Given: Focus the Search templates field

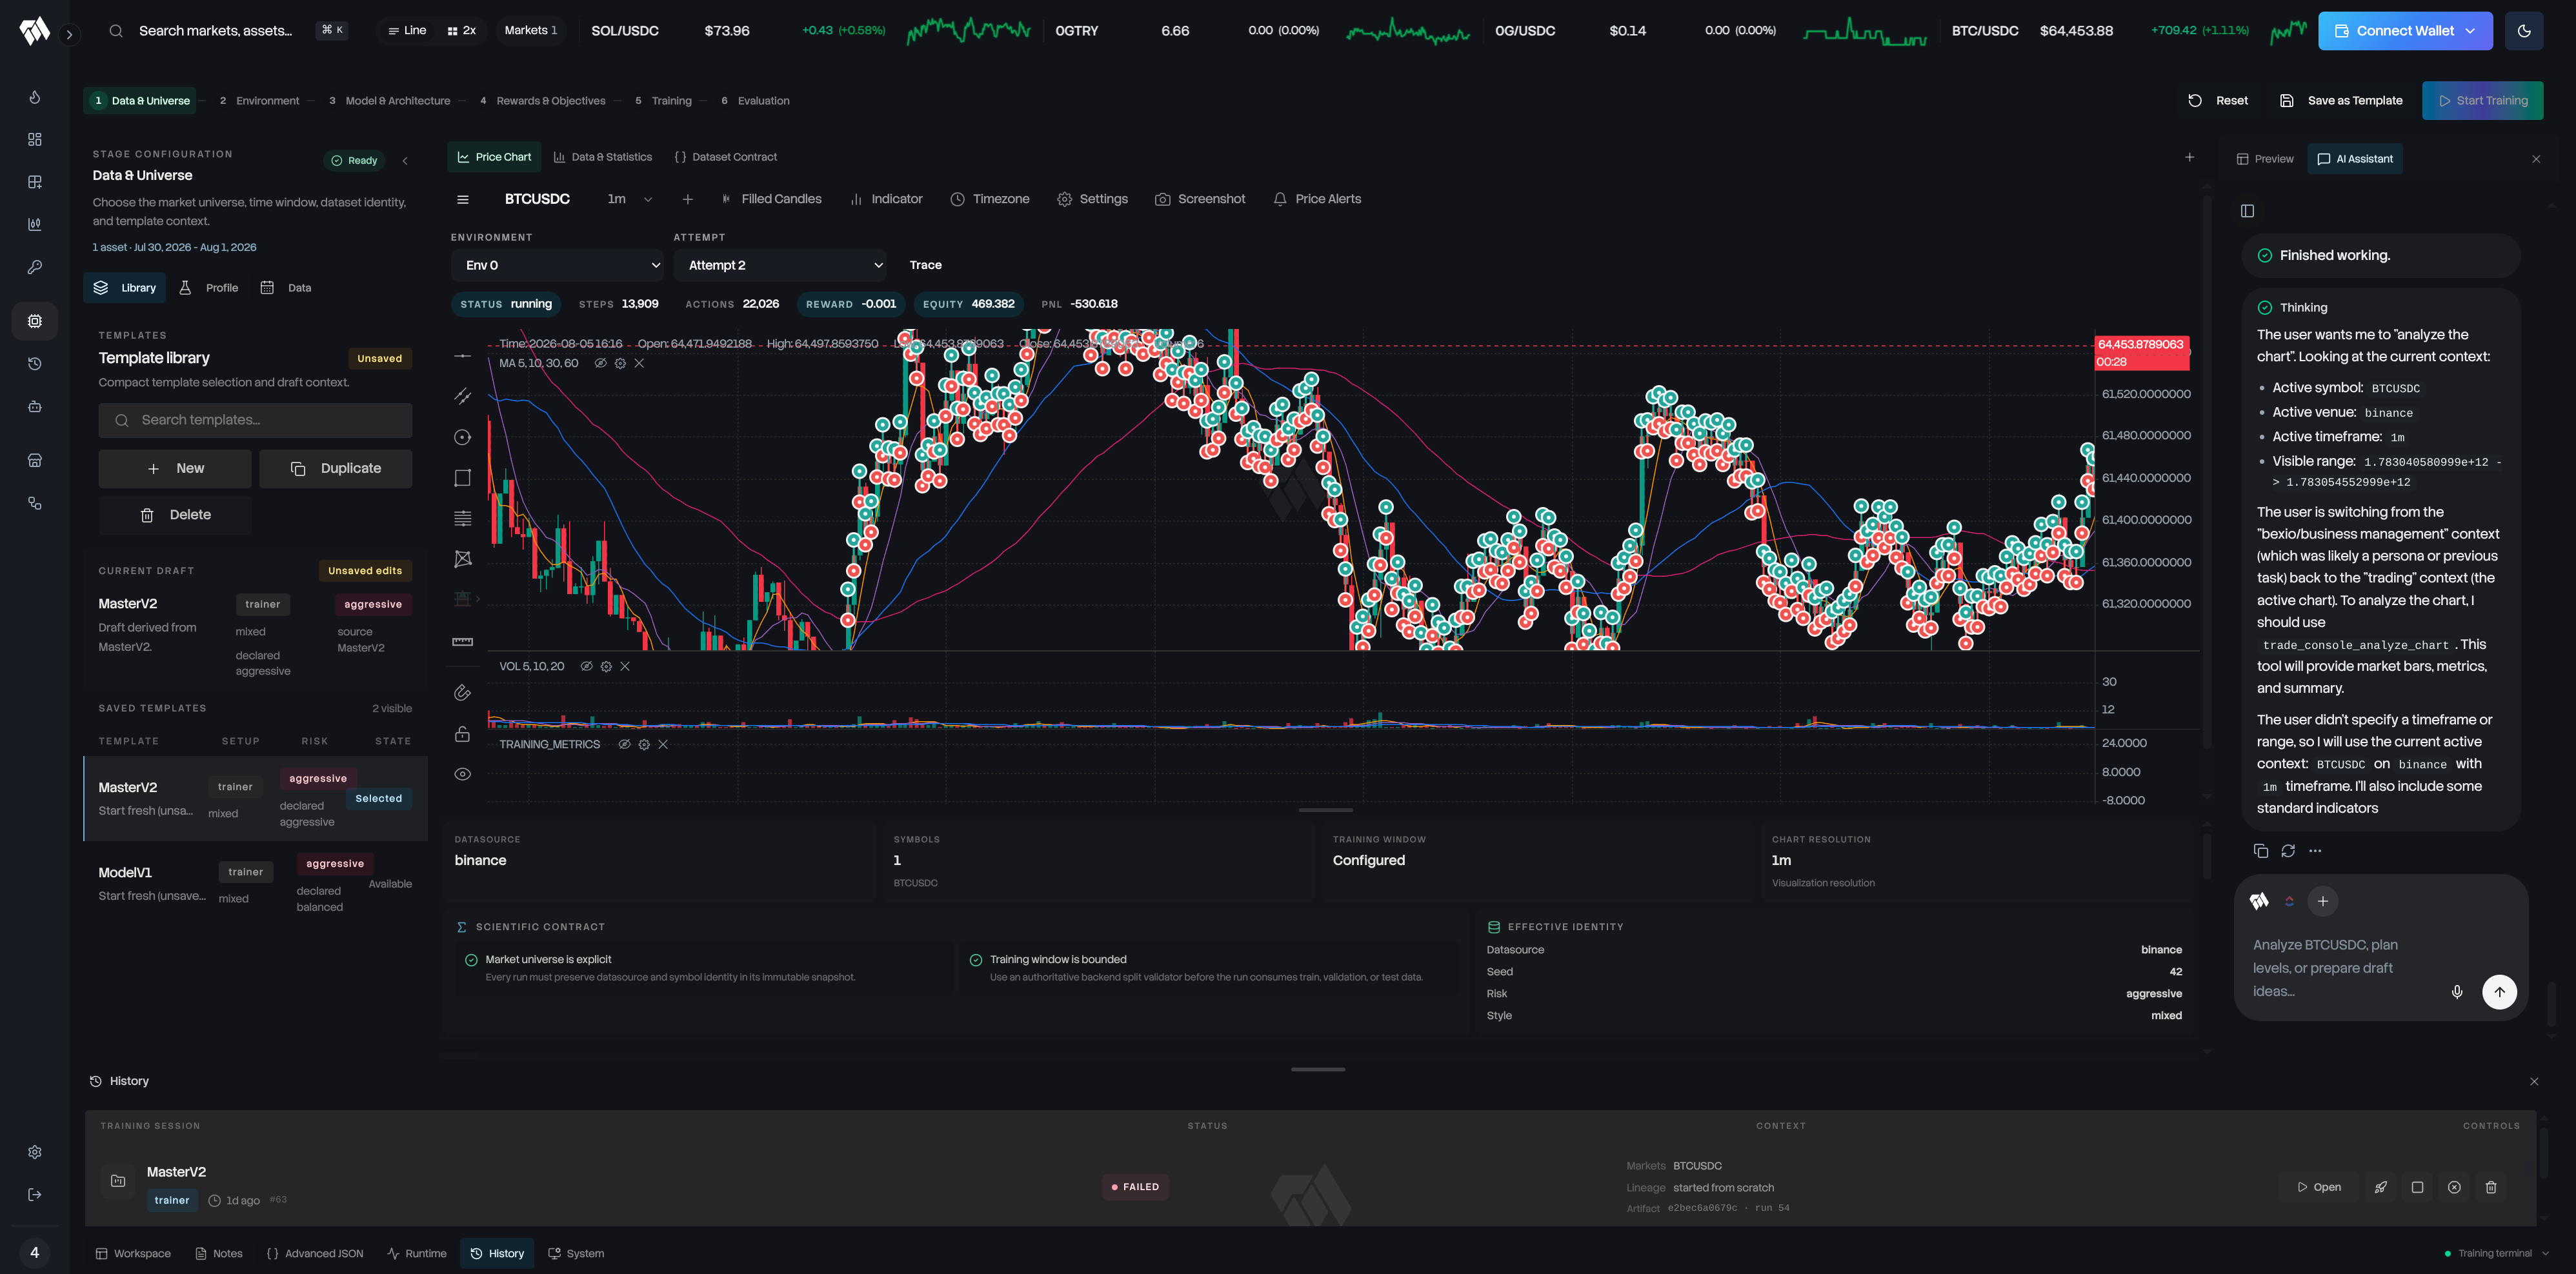Looking at the screenshot, I should 255,420.
